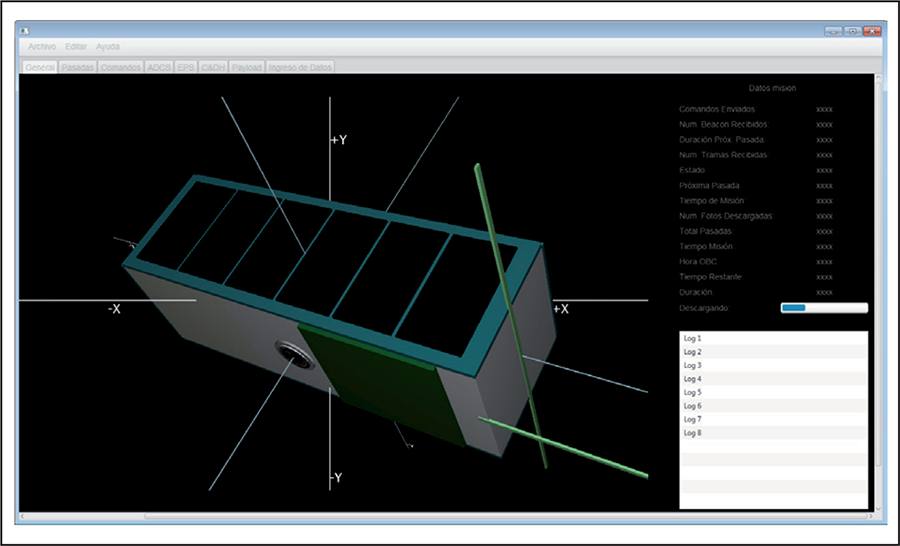The image size is (900, 546).
Task: Switch to the Pasadas tab
Action: click(x=77, y=67)
